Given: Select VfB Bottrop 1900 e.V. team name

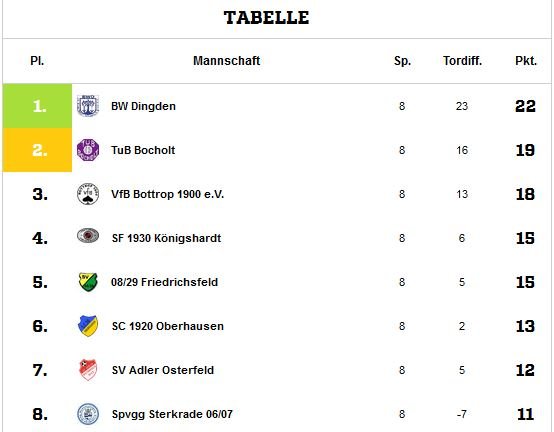Looking at the screenshot, I should (167, 194).
